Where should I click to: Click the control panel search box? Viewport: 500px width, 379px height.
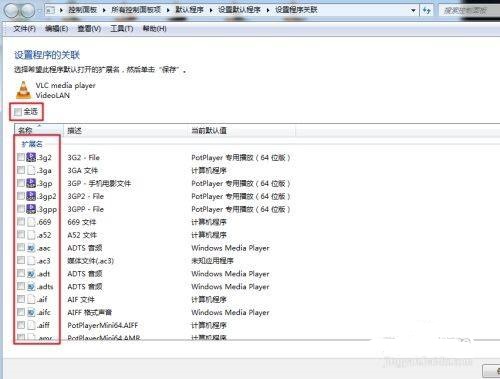tap(469, 10)
